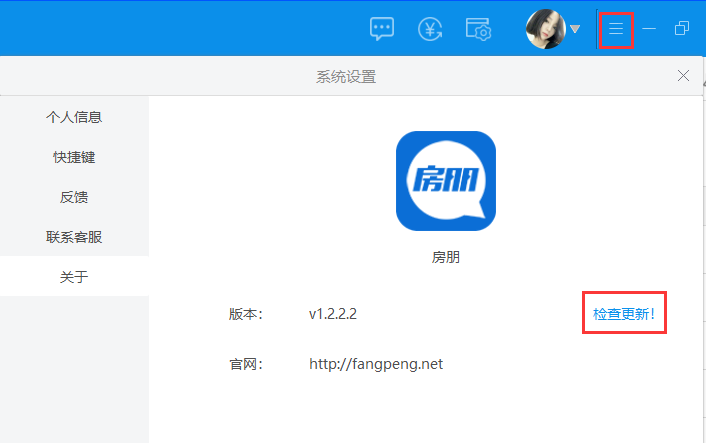Viewport: 706px width, 443px height.
Task: Close the 系统设置 dialog
Action: pyautogui.click(x=683, y=76)
